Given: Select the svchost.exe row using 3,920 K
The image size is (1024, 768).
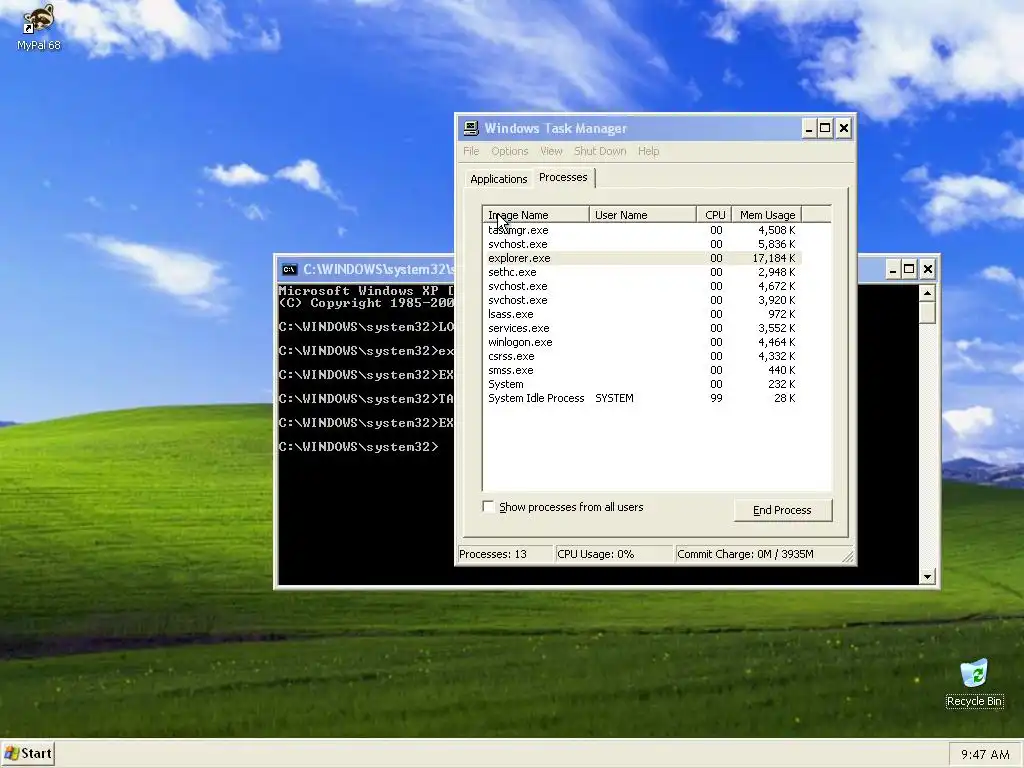Looking at the screenshot, I should pyautogui.click(x=642, y=300).
